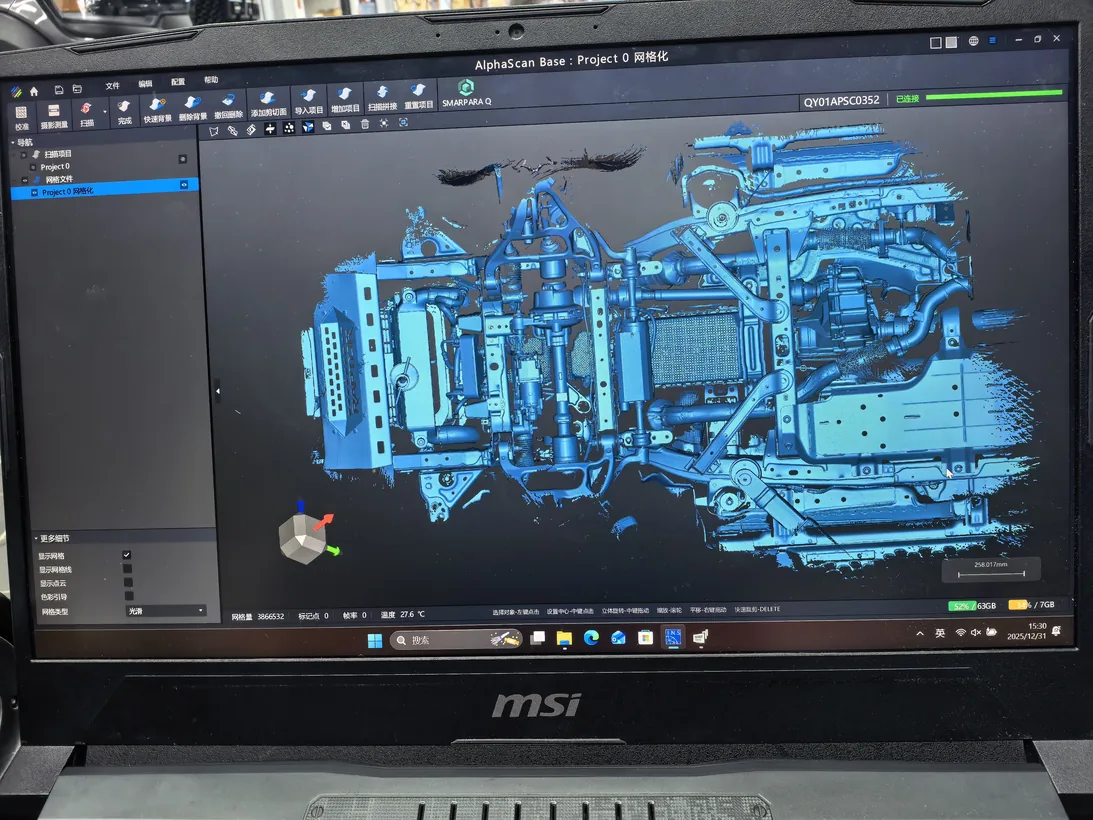Open the 网格类型 dropdown showing 光滑
This screenshot has width=1093, height=820.
[x=166, y=610]
